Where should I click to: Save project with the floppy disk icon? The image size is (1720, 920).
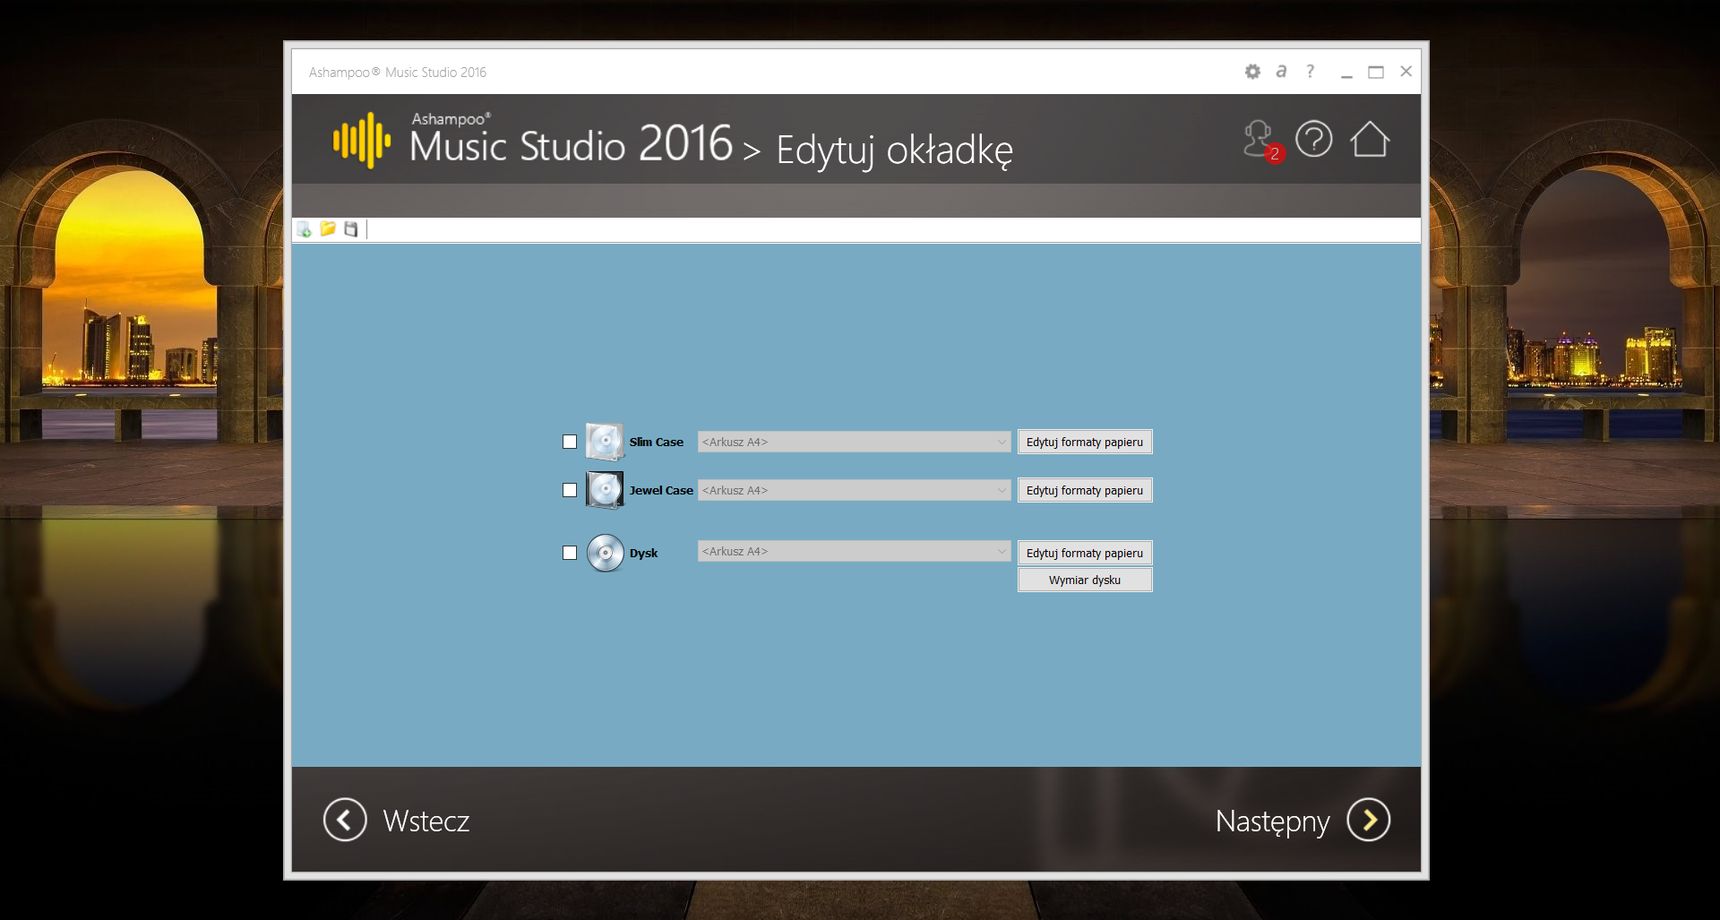pyautogui.click(x=351, y=230)
